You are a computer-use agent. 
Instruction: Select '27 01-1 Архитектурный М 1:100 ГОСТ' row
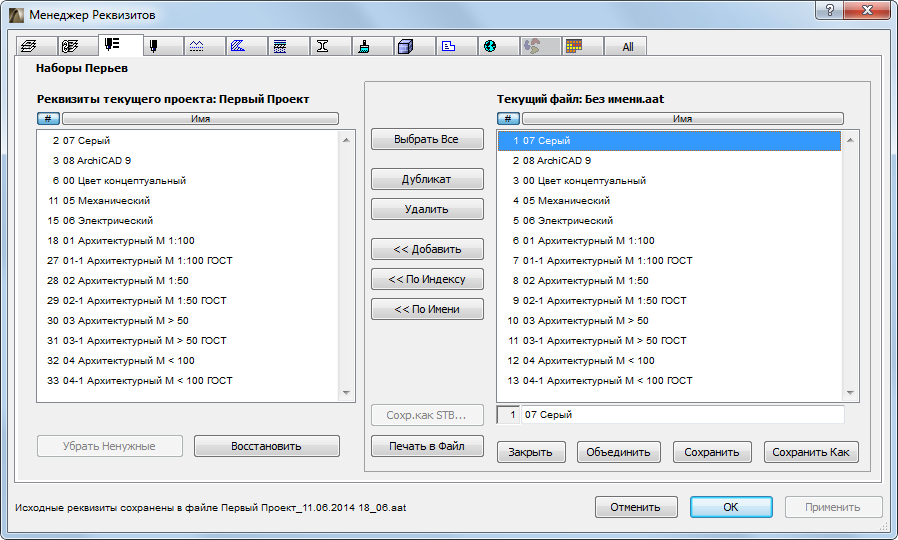click(188, 261)
